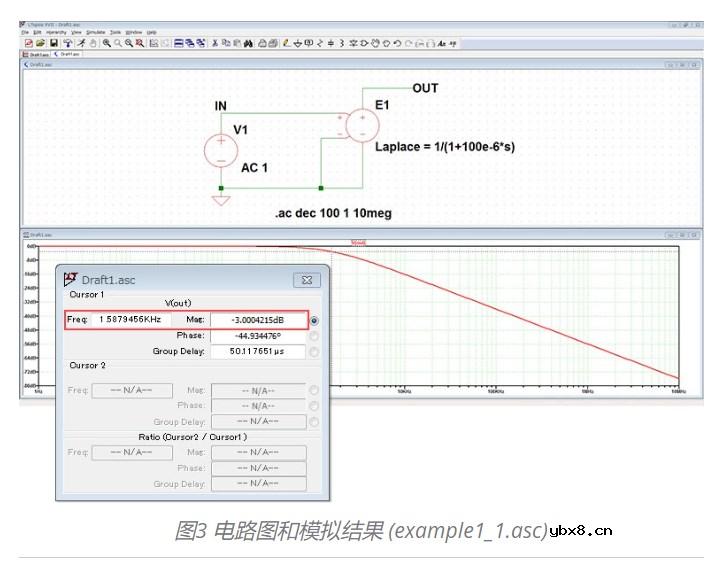Screen dimensions: 728x561
Task: Run the simulation with the running-man icon
Action: [81, 43]
